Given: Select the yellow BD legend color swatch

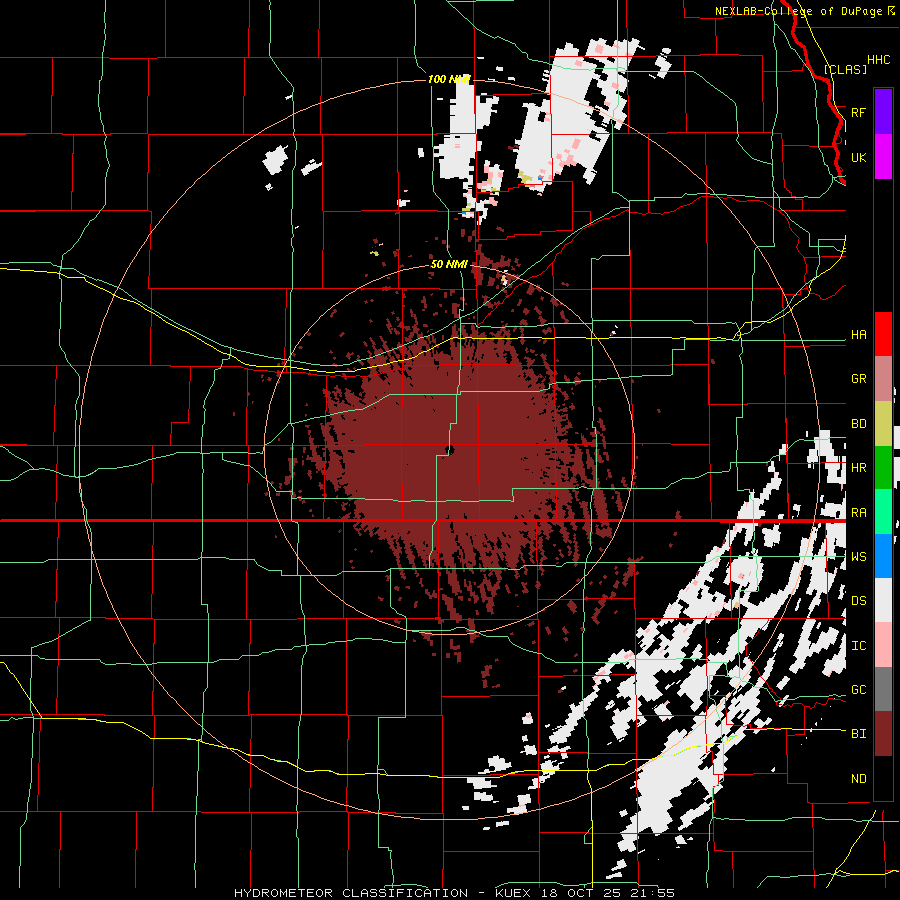Looking at the screenshot, I should tap(883, 424).
